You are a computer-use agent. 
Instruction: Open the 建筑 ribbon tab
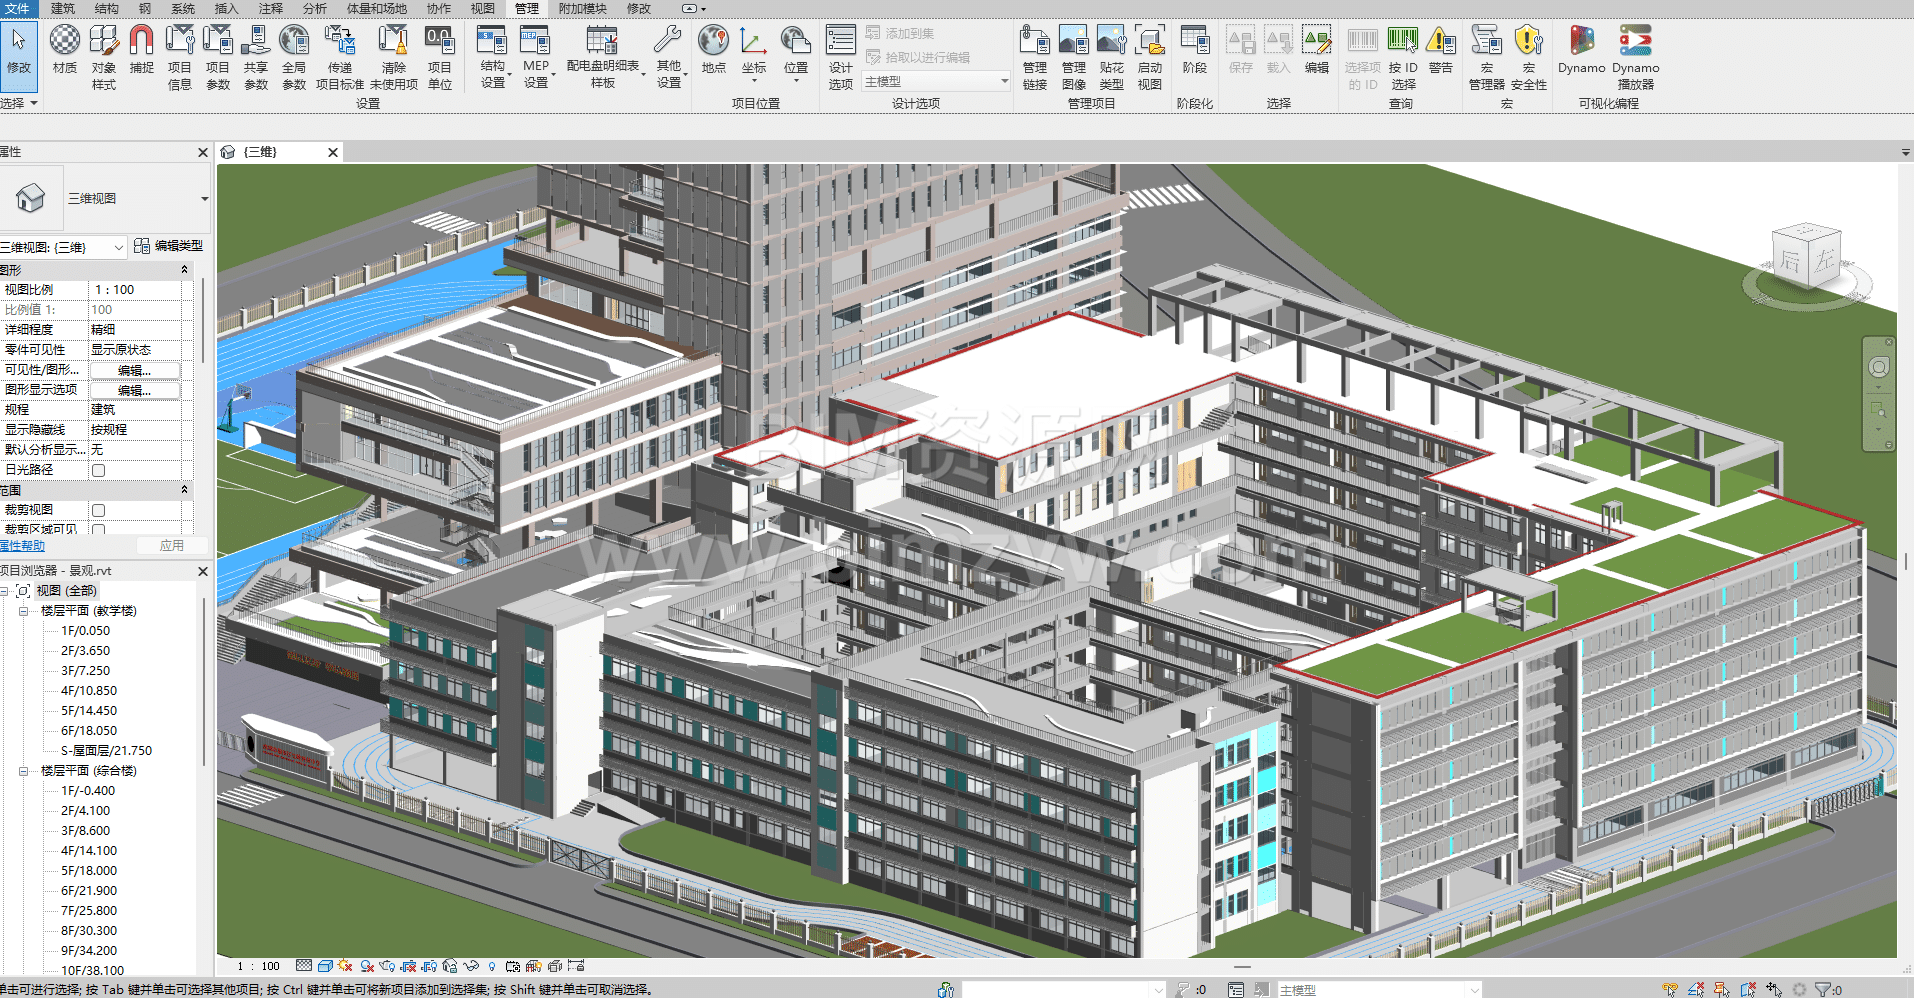(x=63, y=9)
